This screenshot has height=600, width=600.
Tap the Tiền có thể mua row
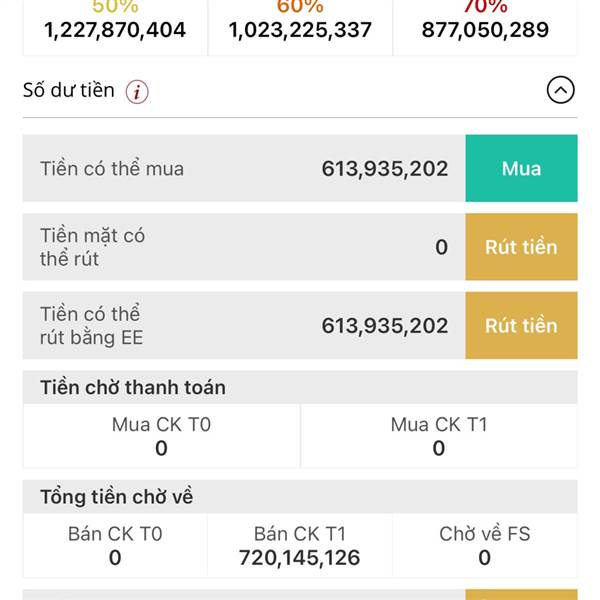(x=244, y=168)
